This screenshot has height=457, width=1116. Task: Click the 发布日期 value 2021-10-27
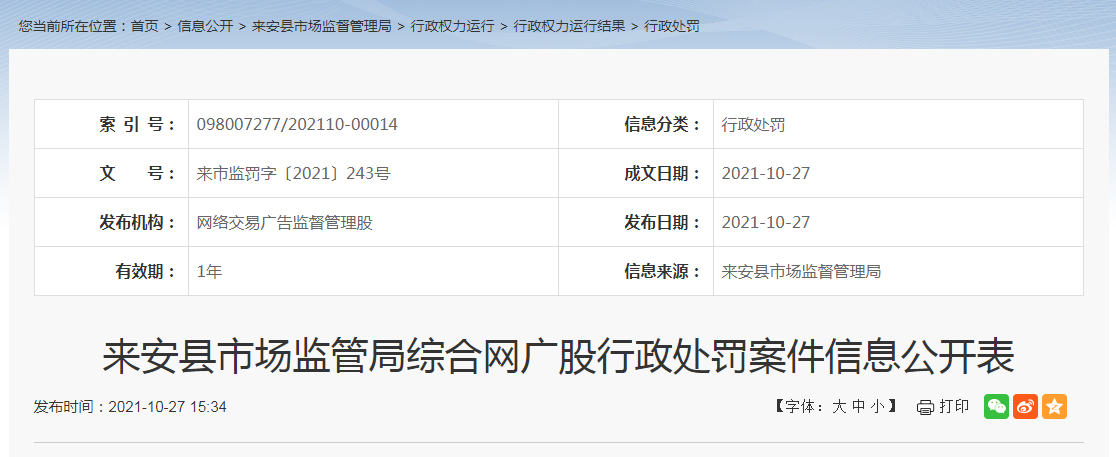(x=766, y=223)
